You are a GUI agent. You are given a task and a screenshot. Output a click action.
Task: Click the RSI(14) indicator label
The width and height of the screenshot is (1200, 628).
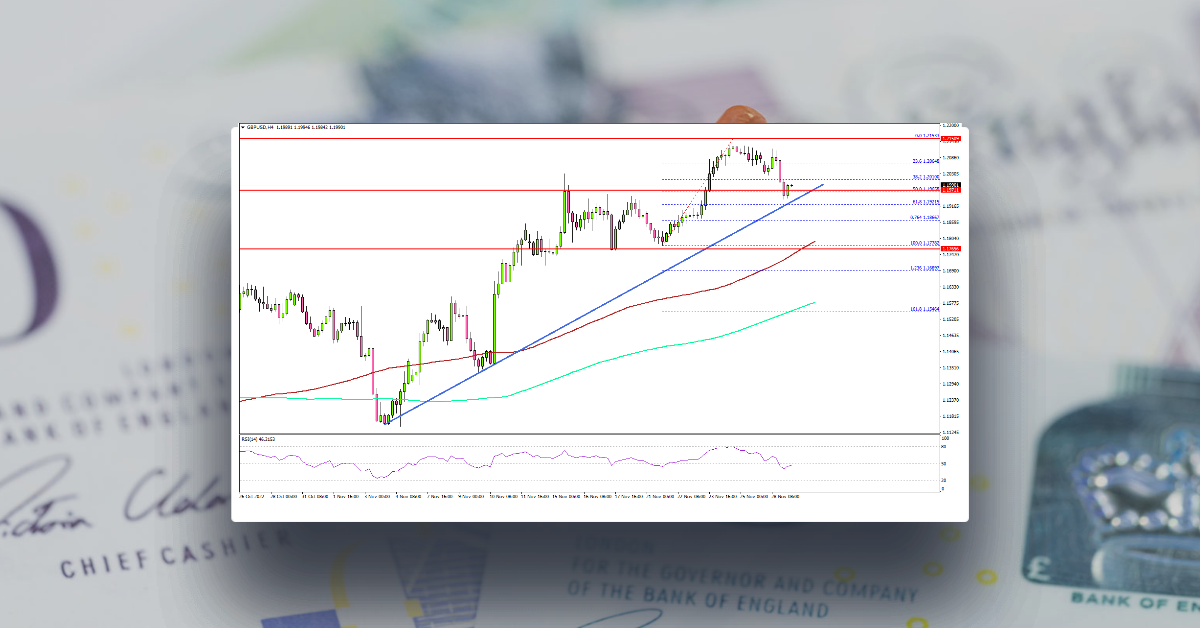pos(252,437)
